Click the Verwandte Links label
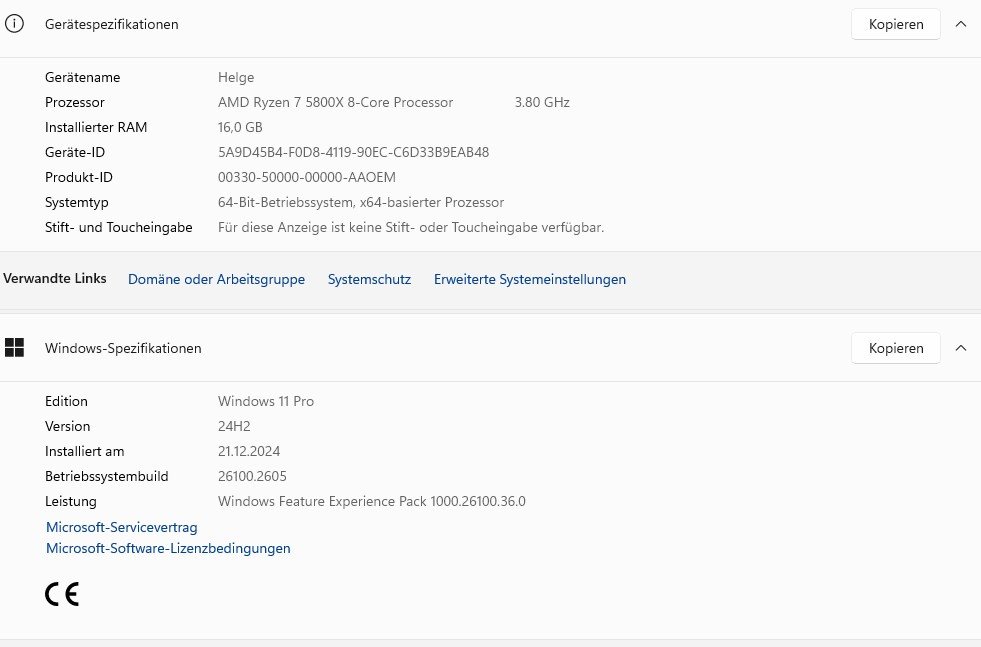This screenshot has width=981, height=647. (x=54, y=278)
